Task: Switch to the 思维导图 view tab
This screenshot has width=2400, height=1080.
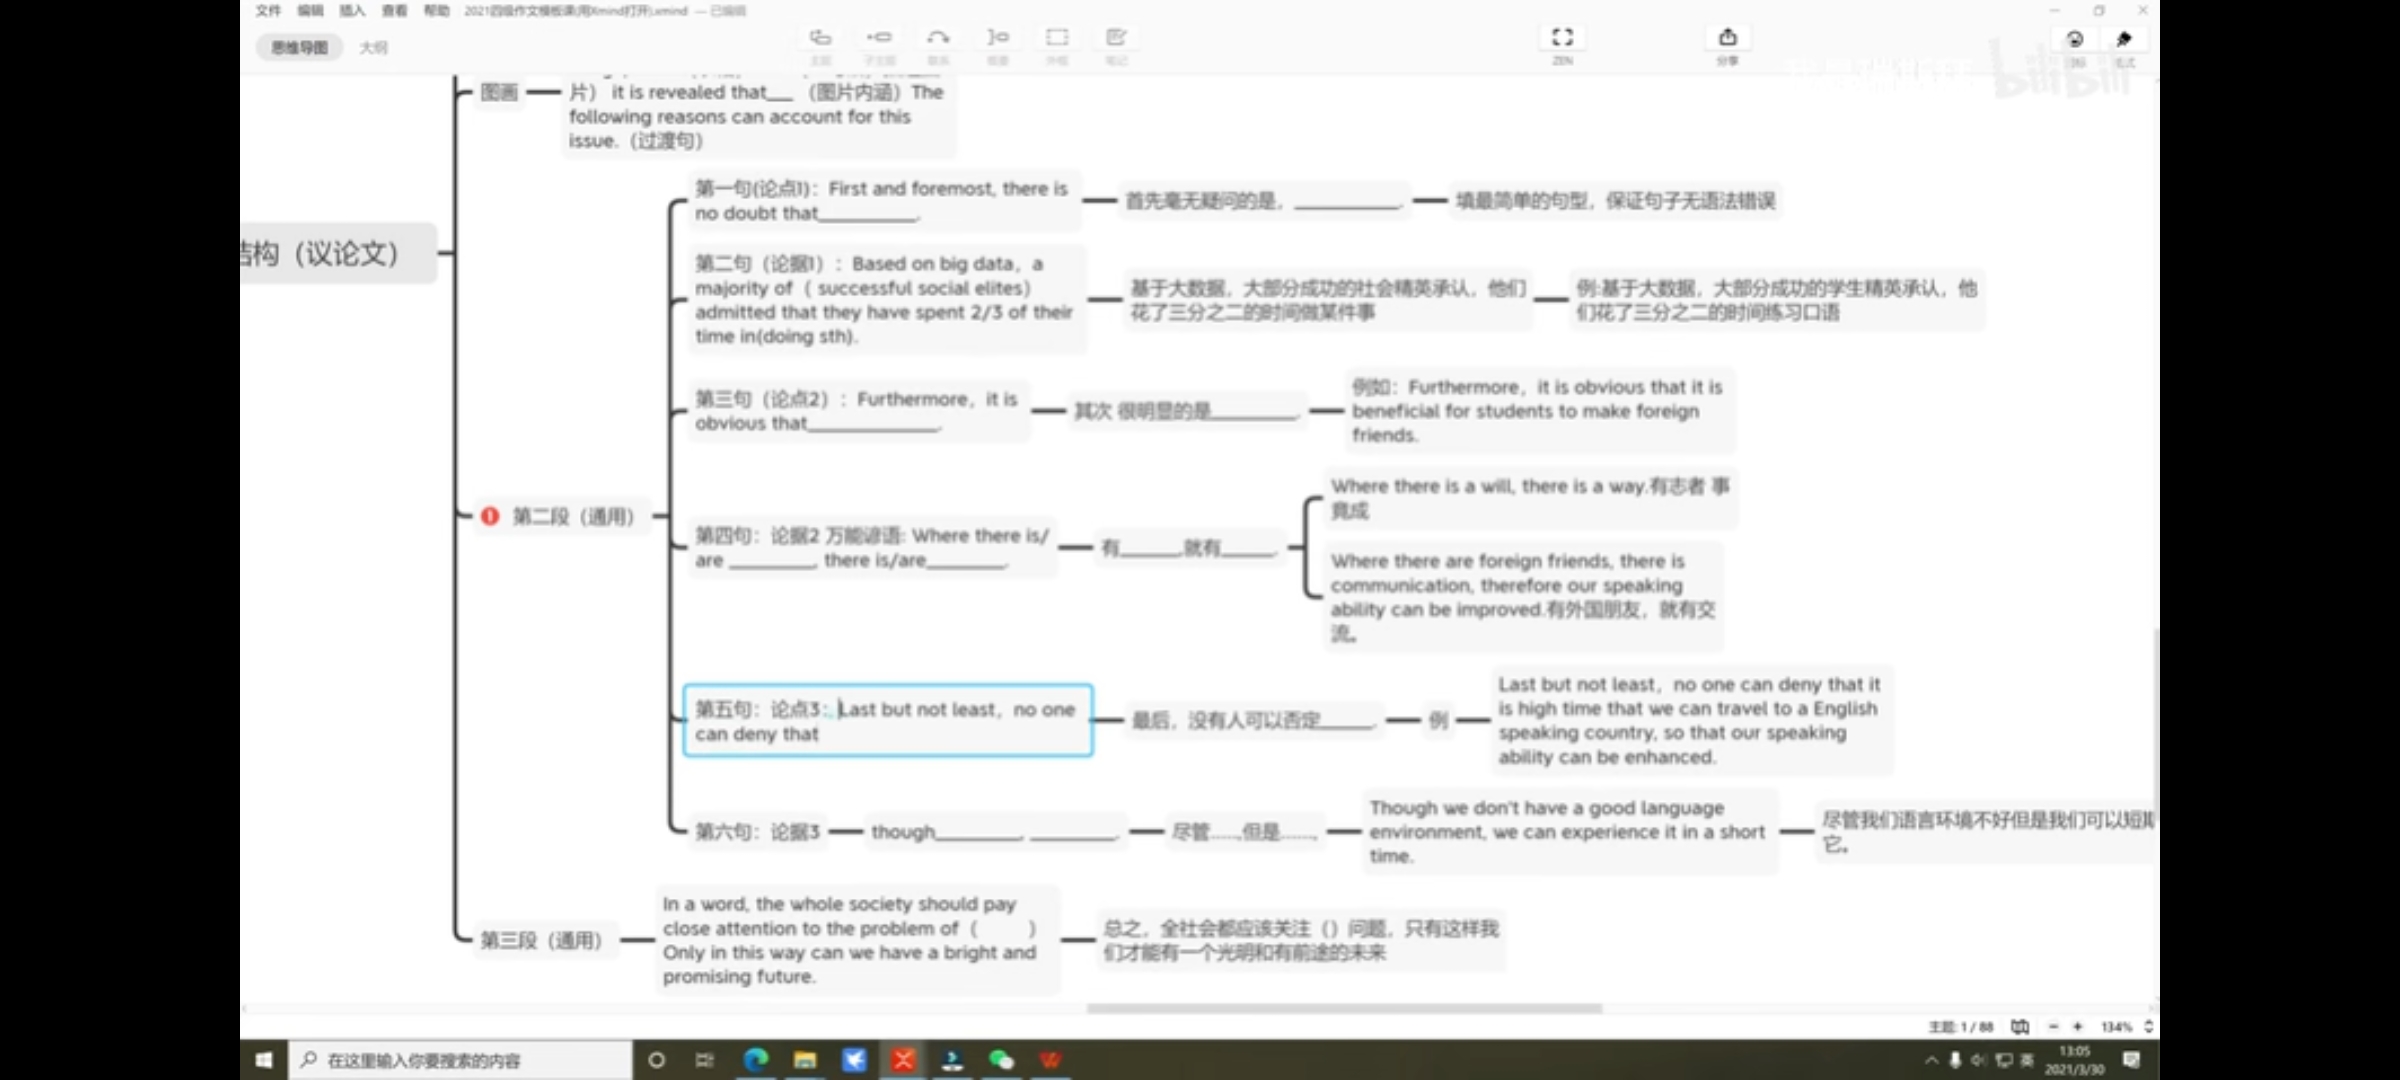Action: point(299,47)
